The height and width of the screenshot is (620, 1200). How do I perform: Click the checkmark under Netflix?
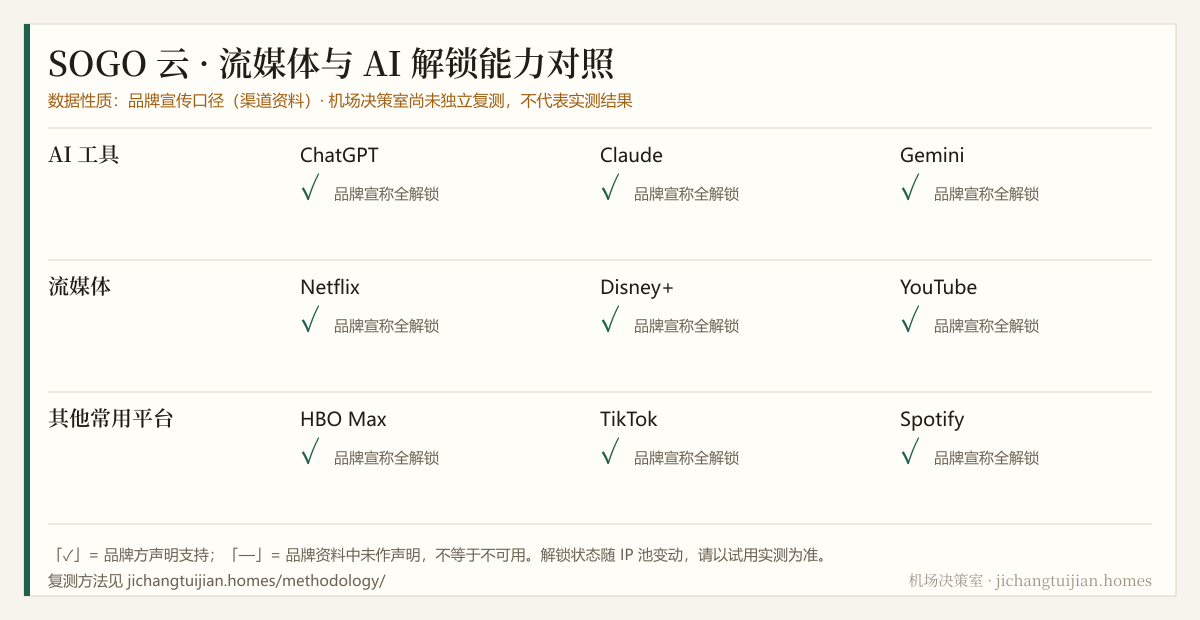pos(310,320)
